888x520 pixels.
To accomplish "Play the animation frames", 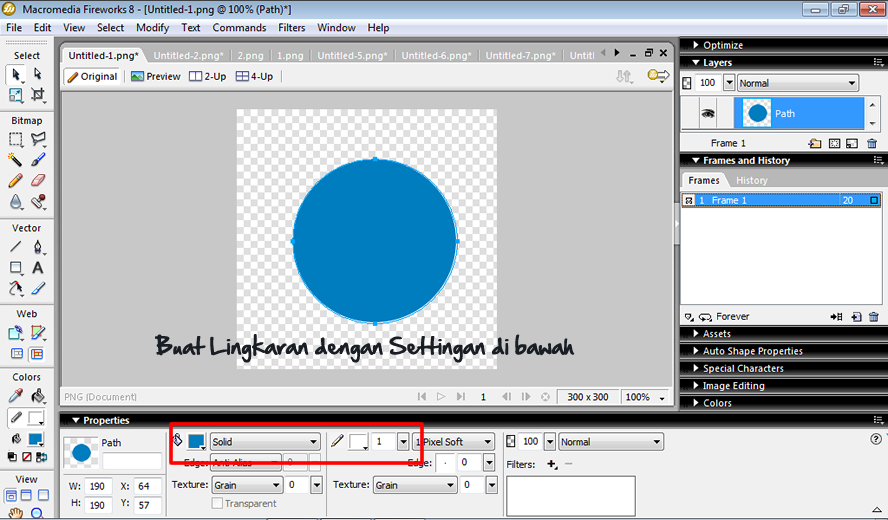I will [441, 397].
